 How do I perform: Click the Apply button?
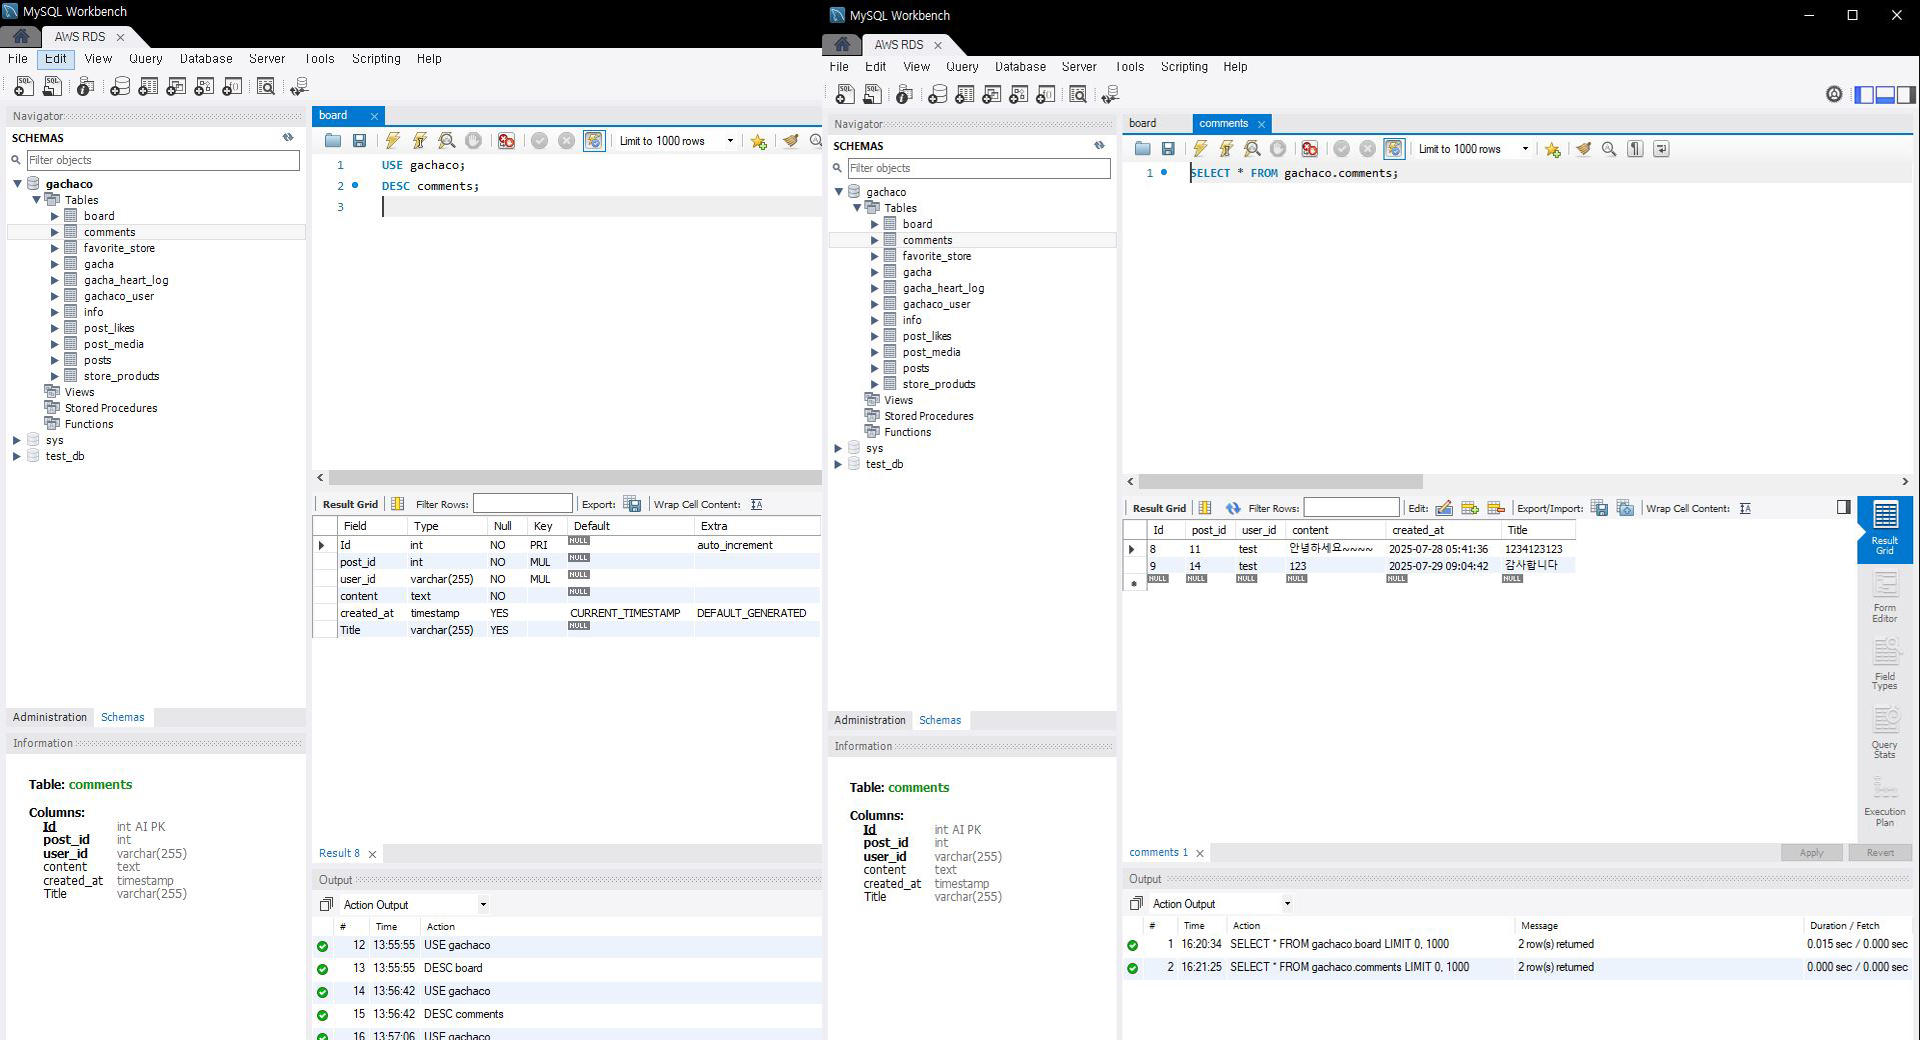tap(1811, 853)
